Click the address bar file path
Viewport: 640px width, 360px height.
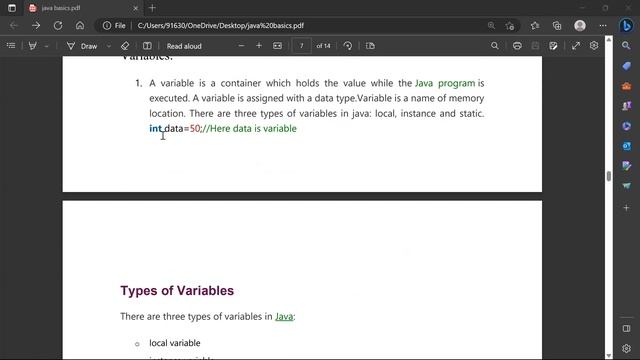point(220,25)
